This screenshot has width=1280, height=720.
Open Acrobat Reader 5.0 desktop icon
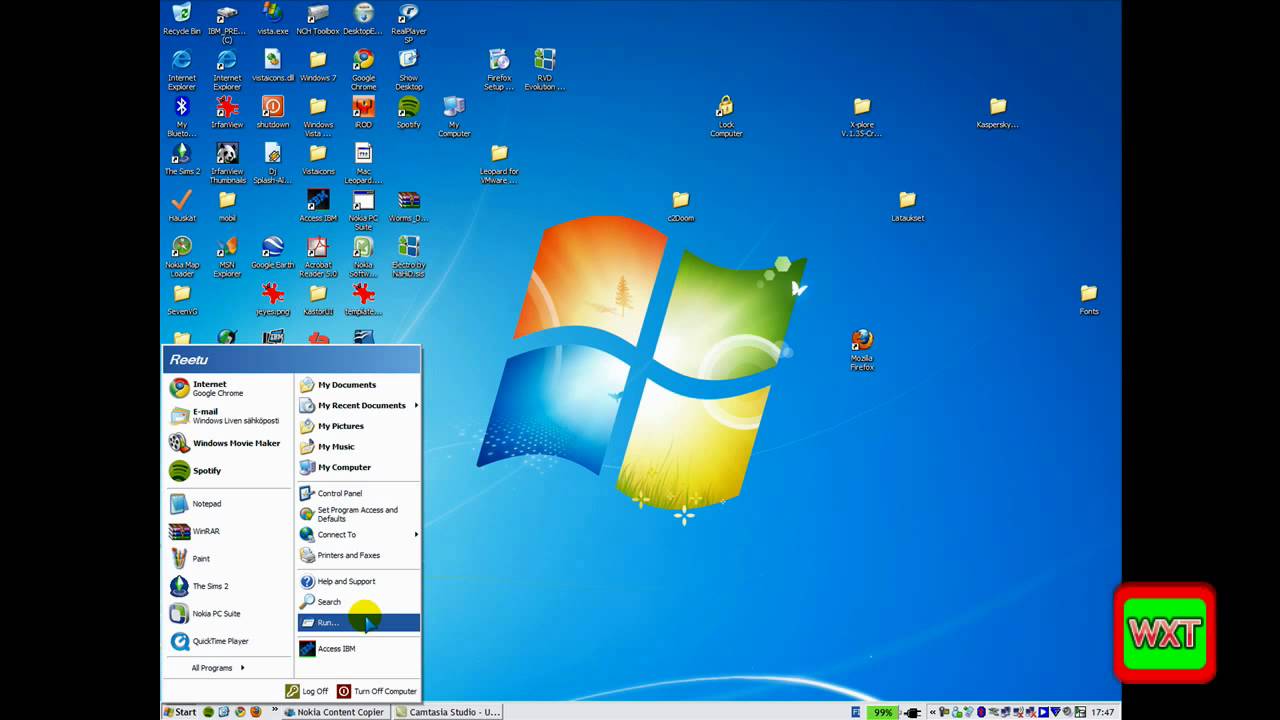[317, 256]
